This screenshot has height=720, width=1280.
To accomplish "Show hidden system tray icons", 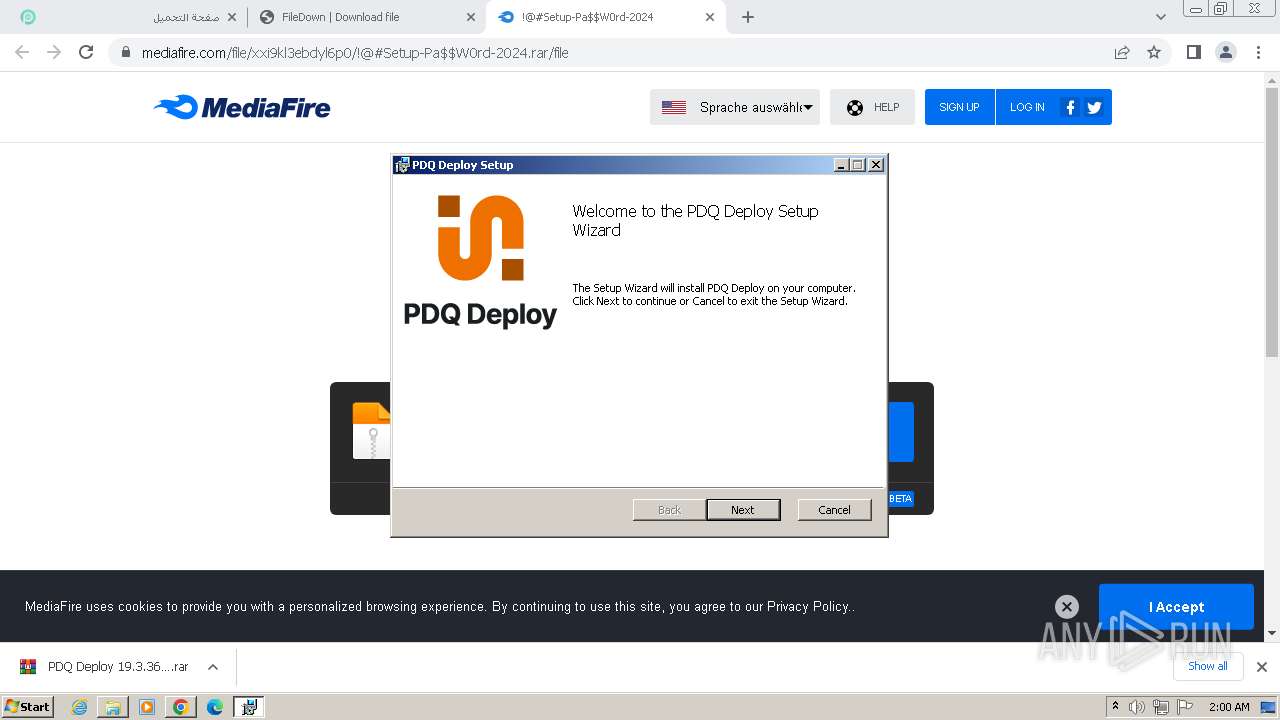I will [1115, 707].
